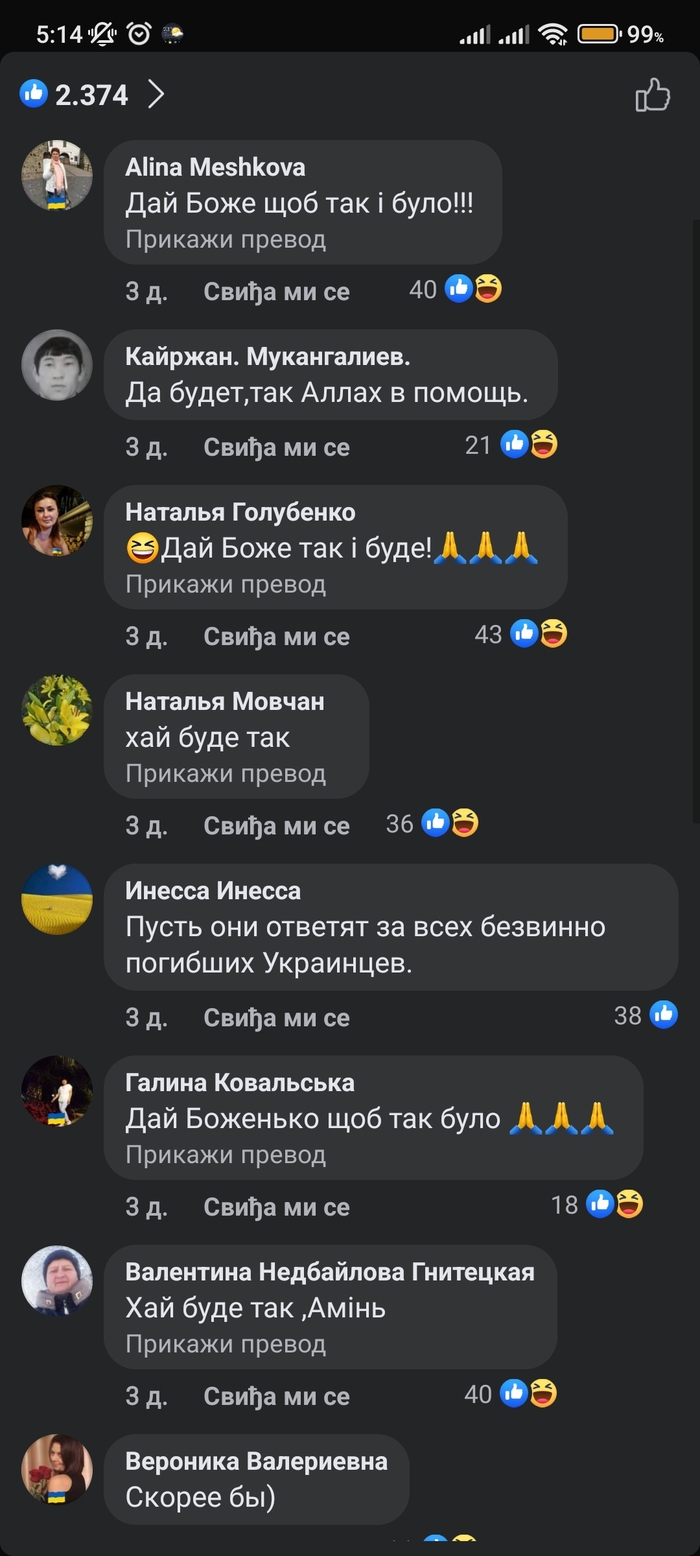Image resolution: width=700 pixels, height=1556 pixels.
Task: Open the Инесса Инесса profile name
Action: (x=213, y=890)
